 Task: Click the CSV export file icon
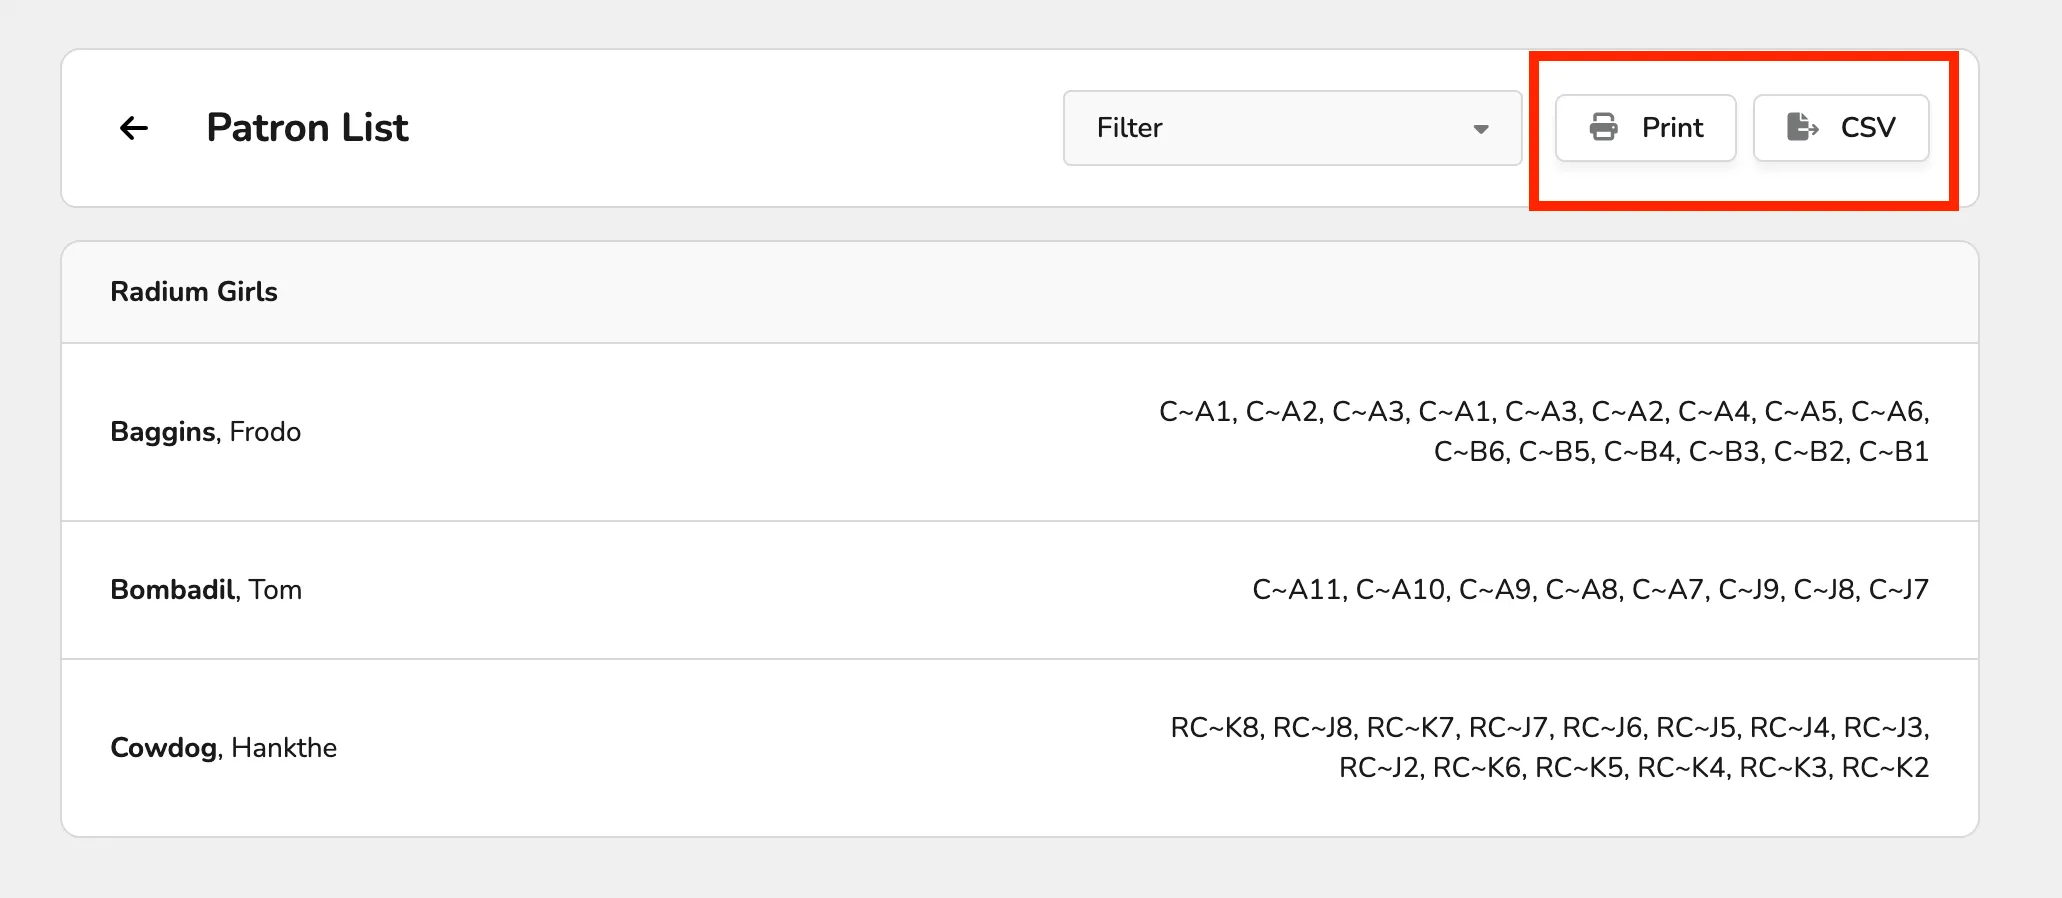point(1802,127)
